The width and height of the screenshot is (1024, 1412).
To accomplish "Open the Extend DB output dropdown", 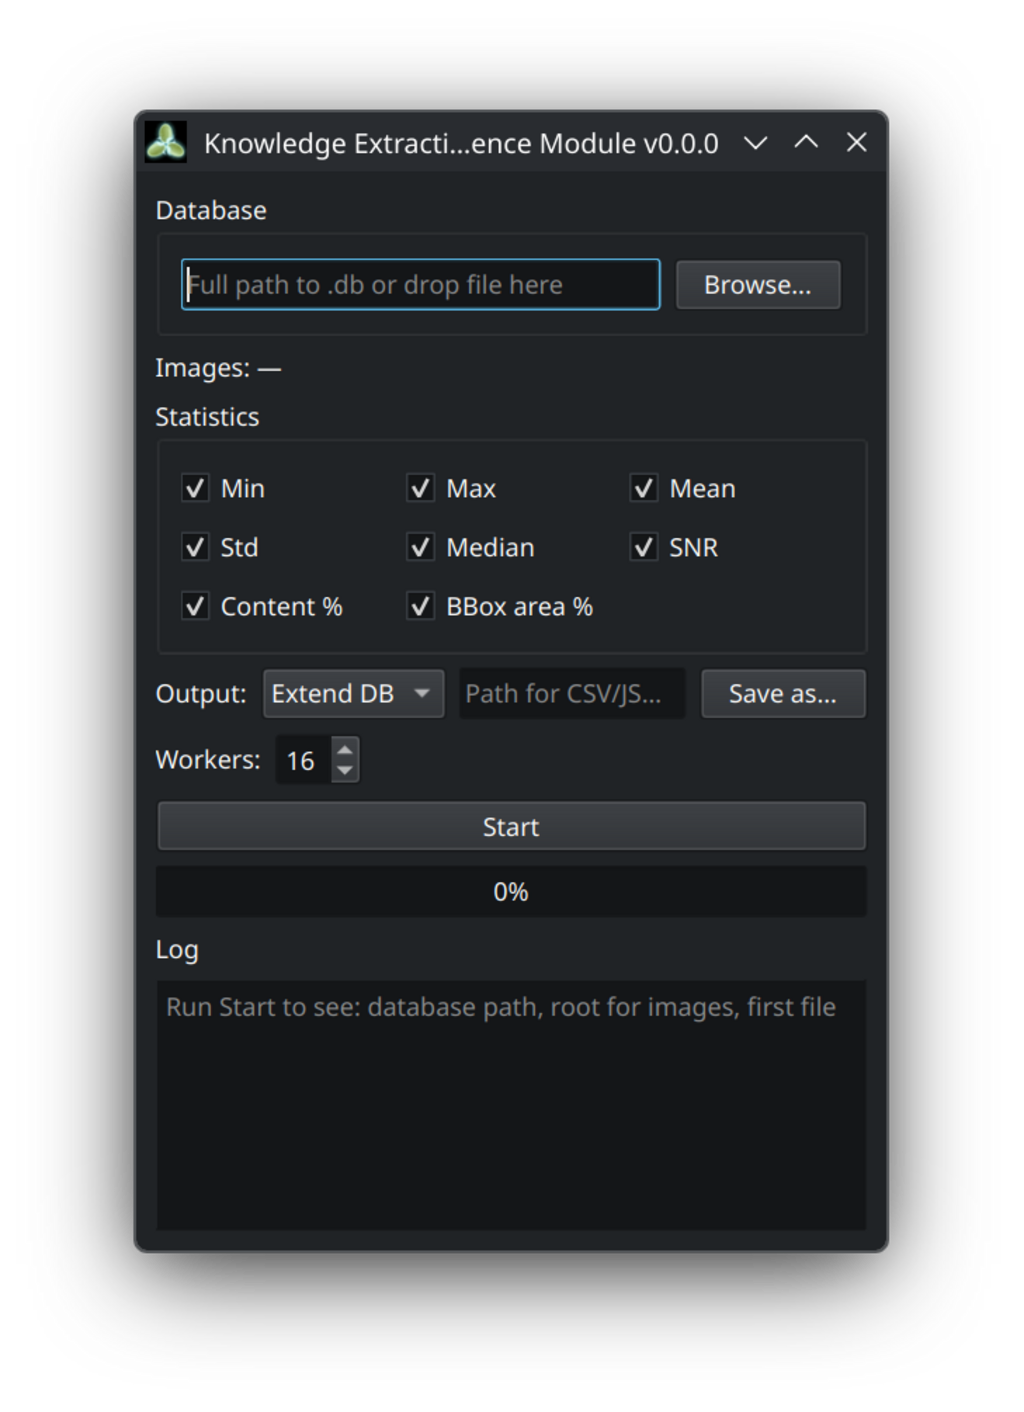I will (x=353, y=694).
